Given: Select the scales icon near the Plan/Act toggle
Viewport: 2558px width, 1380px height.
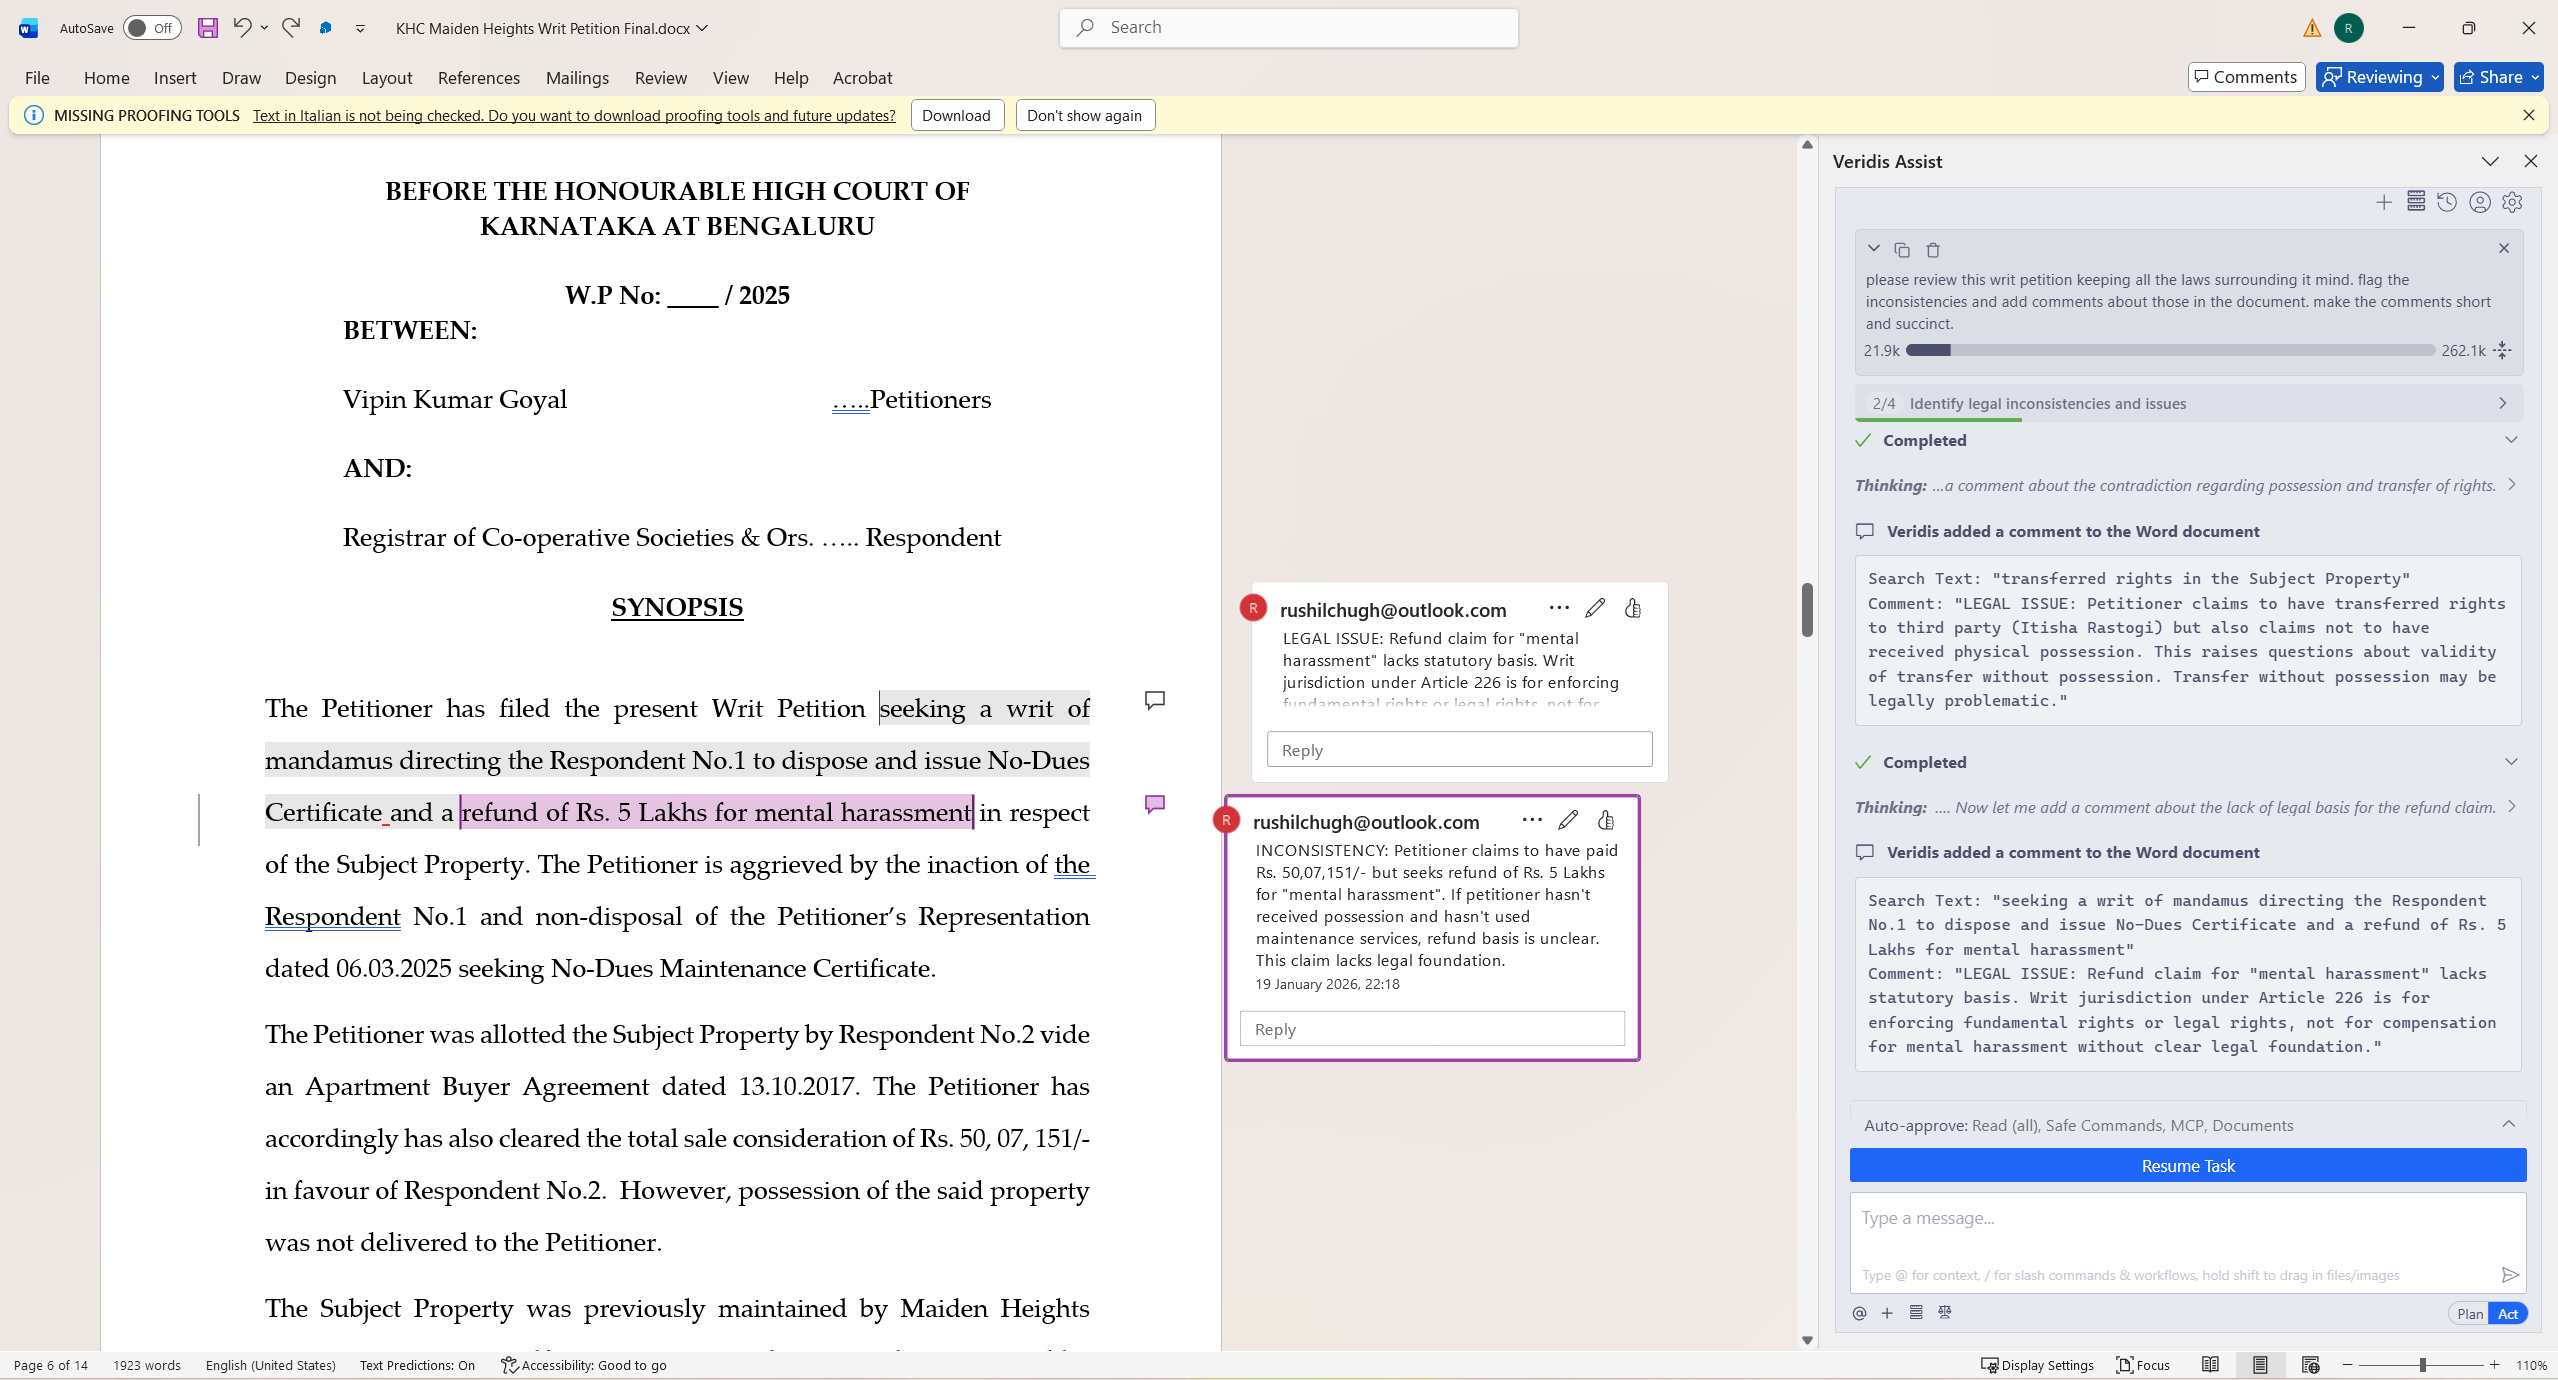Looking at the screenshot, I should point(1944,1312).
